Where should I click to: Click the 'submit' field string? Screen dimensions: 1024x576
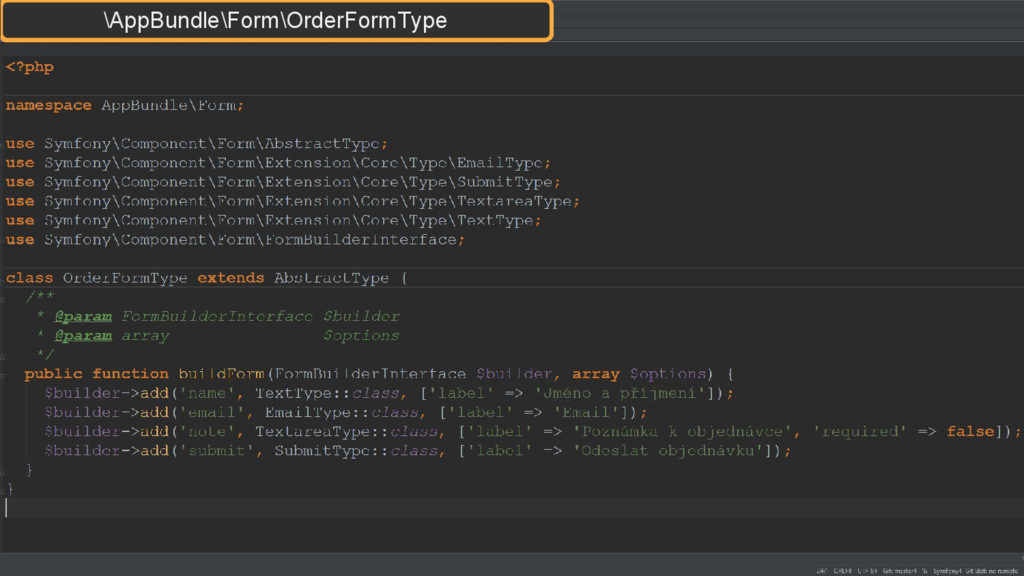coord(216,451)
